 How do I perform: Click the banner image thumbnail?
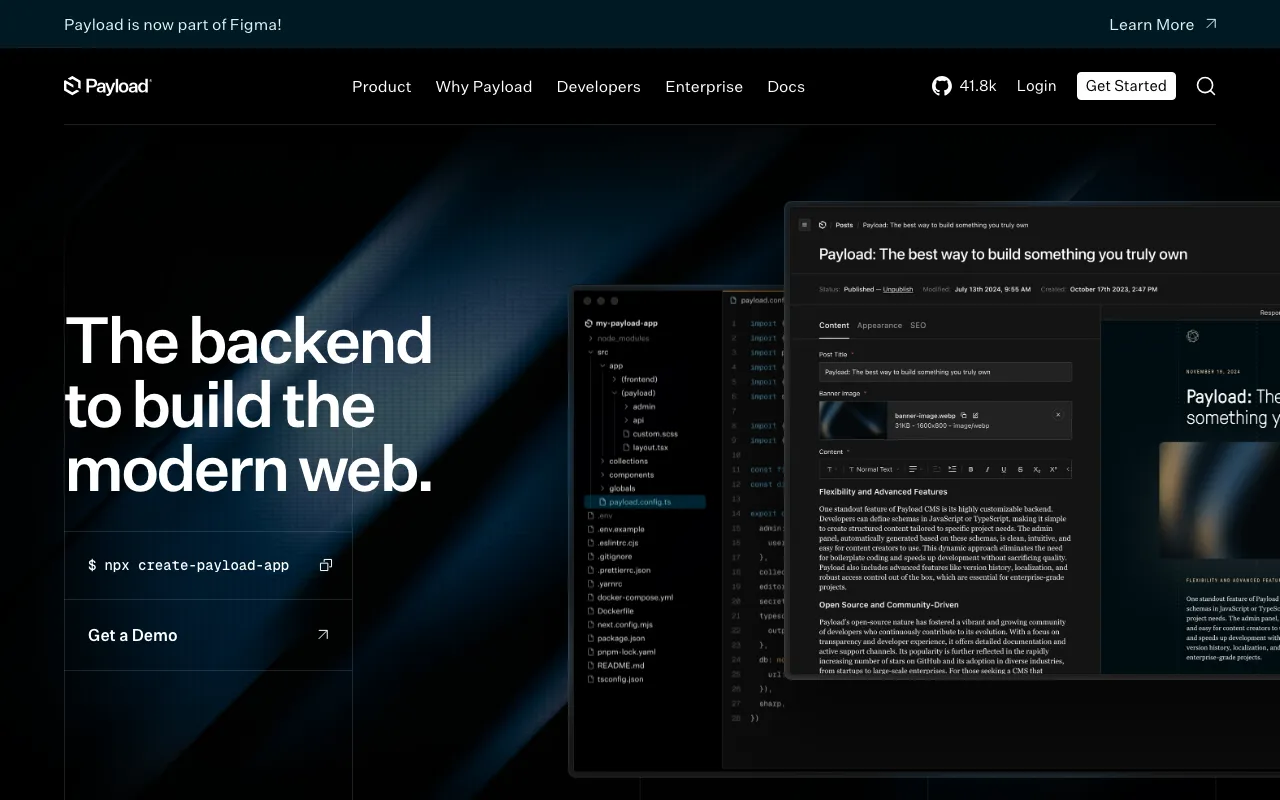click(x=853, y=420)
